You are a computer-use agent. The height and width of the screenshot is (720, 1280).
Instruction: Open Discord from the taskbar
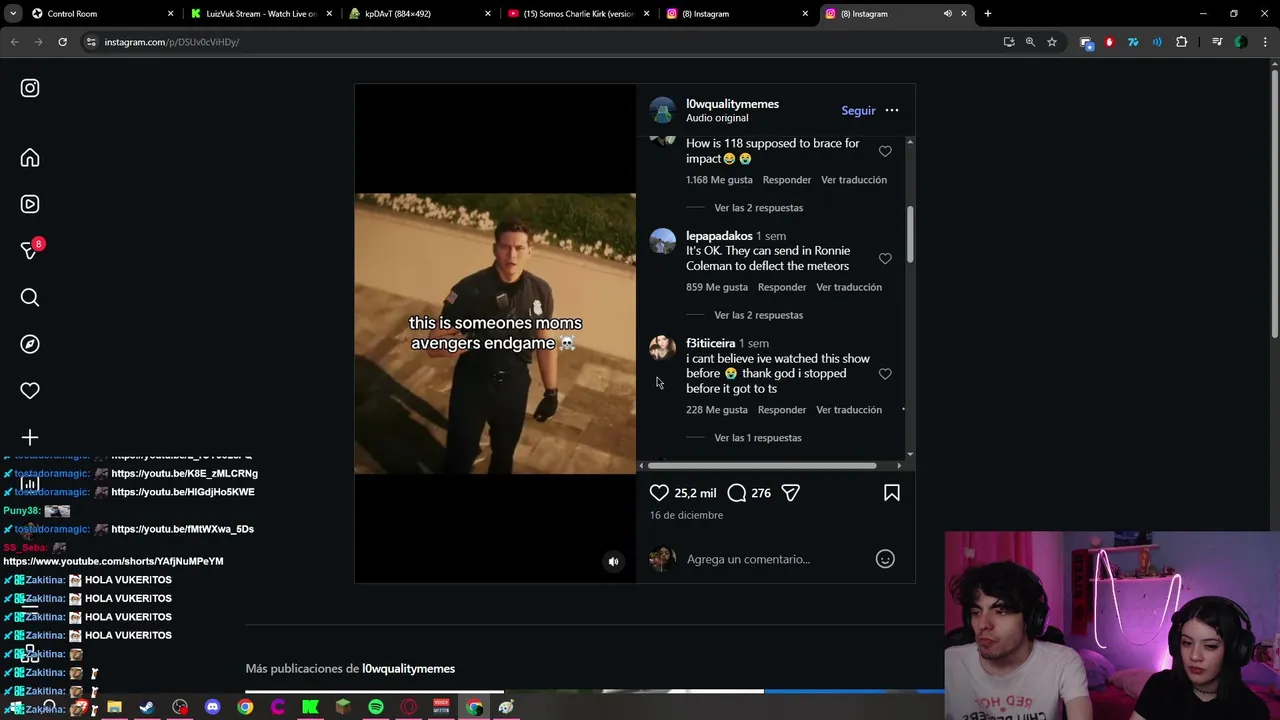pos(212,707)
